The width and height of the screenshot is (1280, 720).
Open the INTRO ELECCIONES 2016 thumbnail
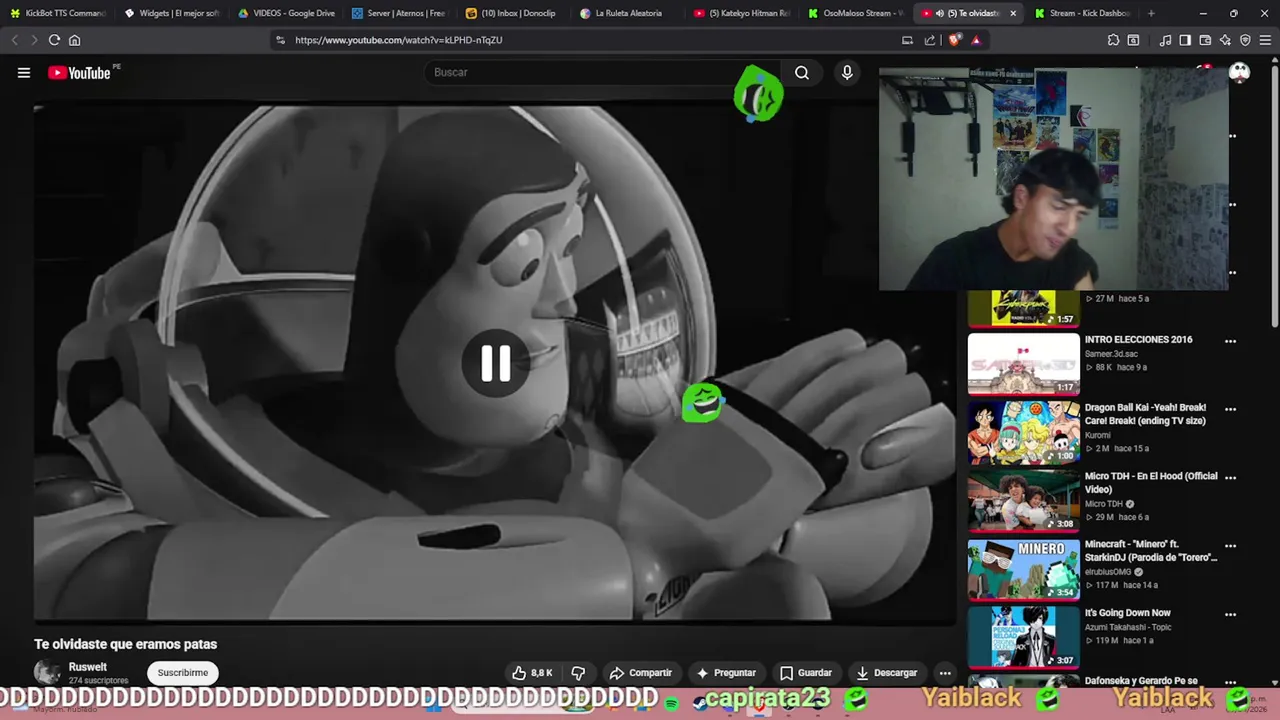point(1023,364)
